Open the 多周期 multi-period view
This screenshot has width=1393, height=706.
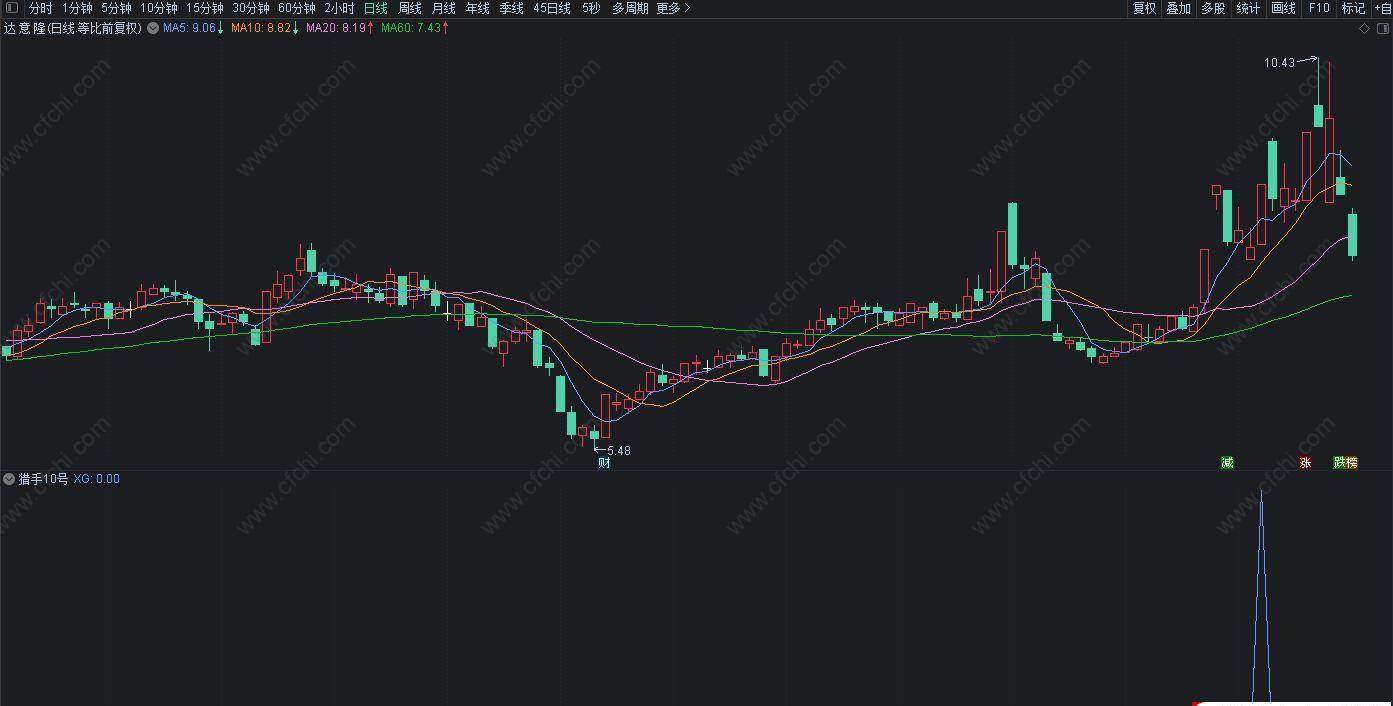pyautogui.click(x=630, y=8)
